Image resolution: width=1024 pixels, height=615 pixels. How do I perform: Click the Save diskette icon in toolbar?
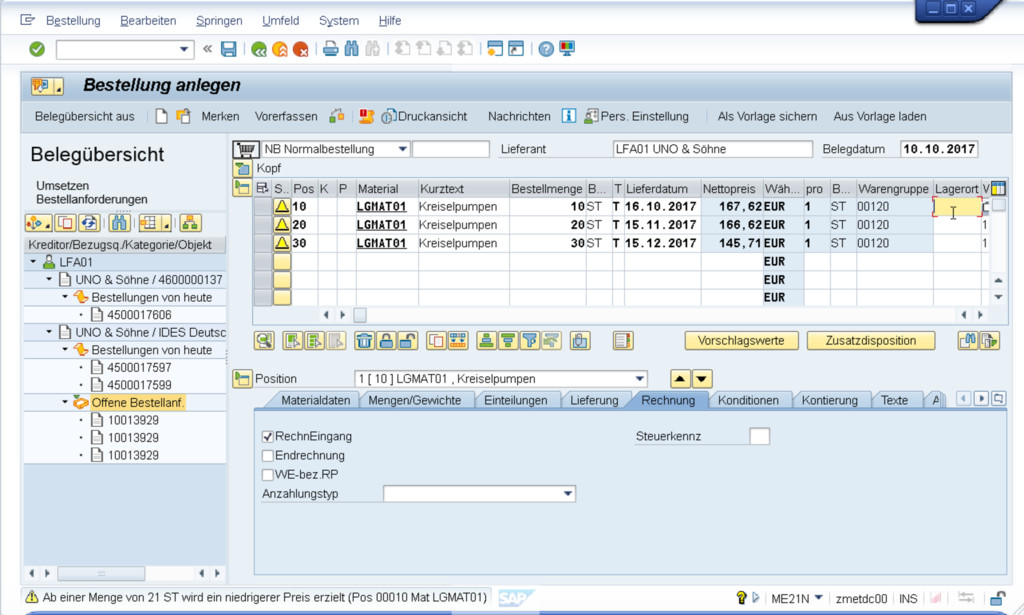[x=229, y=49]
